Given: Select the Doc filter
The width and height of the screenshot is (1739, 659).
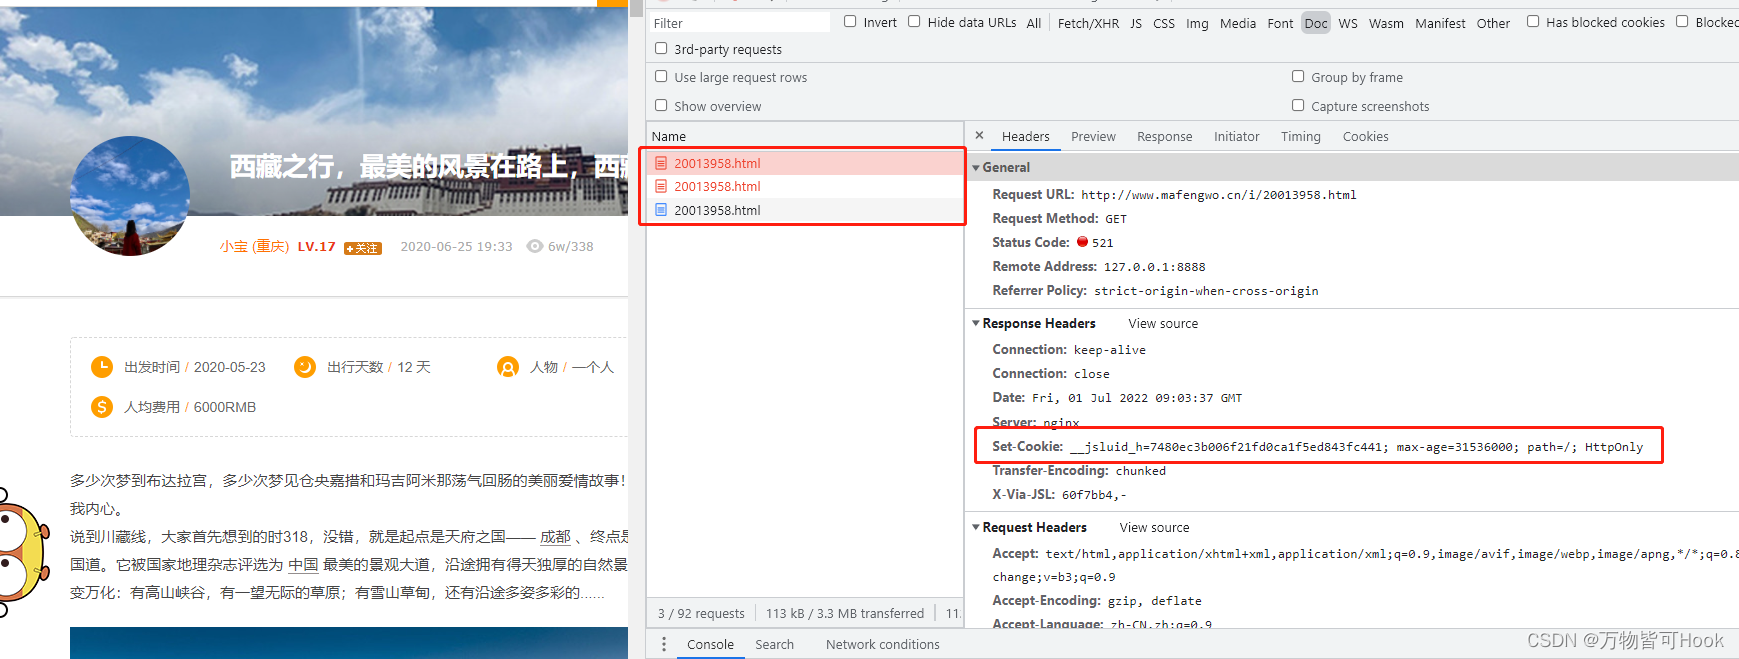Looking at the screenshot, I should point(1316,23).
